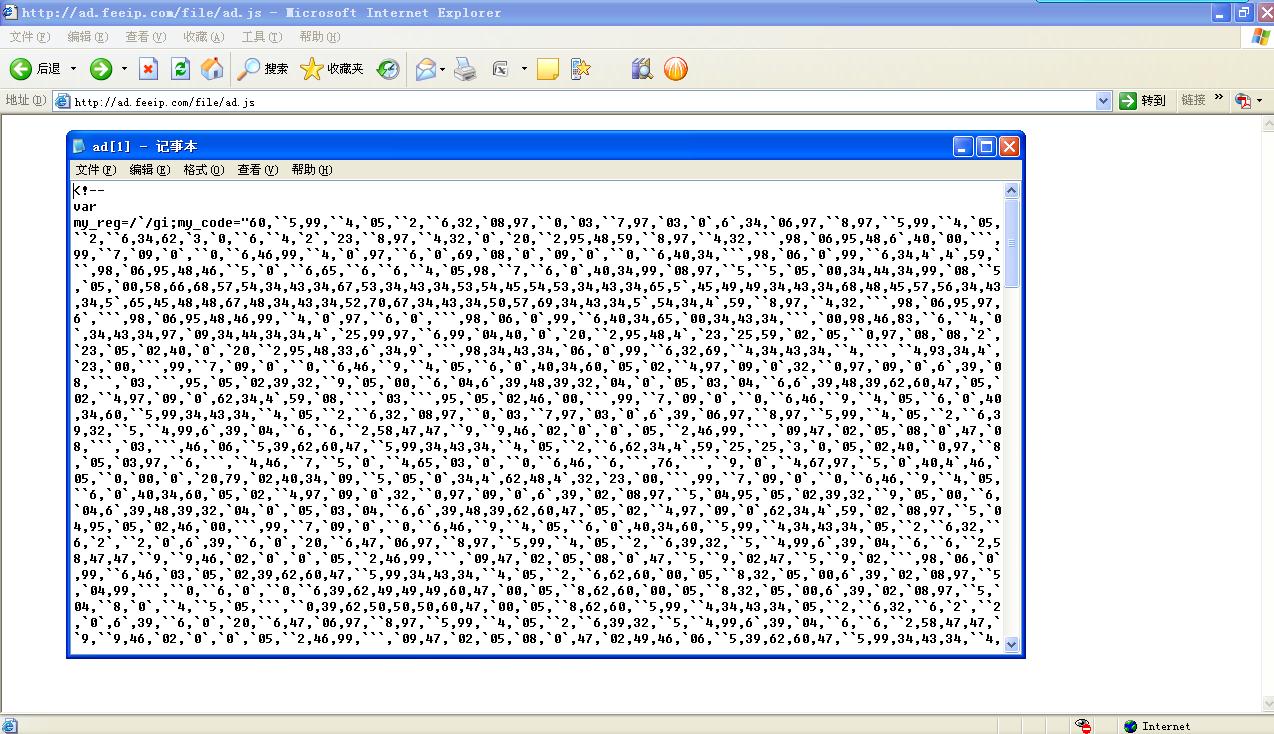This screenshot has width=1274, height=734.
Task: Click Notepad scrollbar up arrow
Action: 1011,191
